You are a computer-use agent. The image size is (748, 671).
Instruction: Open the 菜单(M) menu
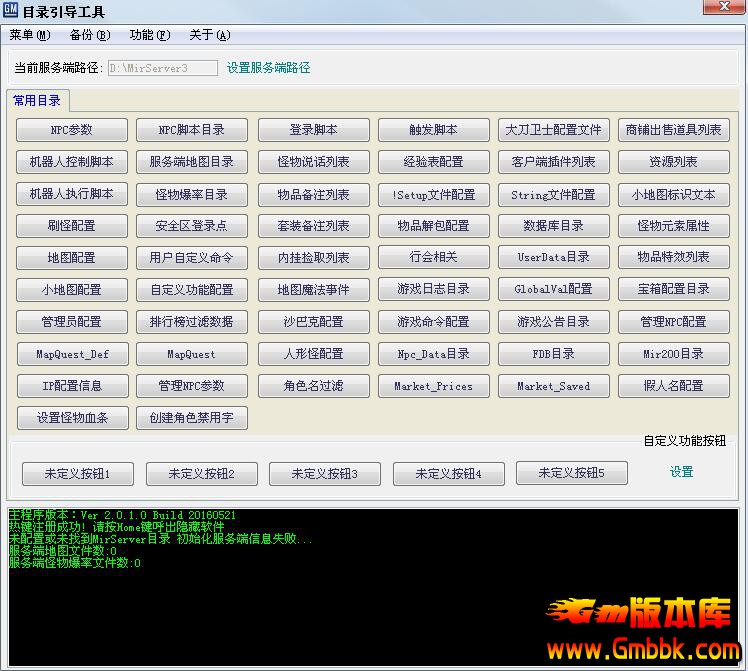point(30,35)
